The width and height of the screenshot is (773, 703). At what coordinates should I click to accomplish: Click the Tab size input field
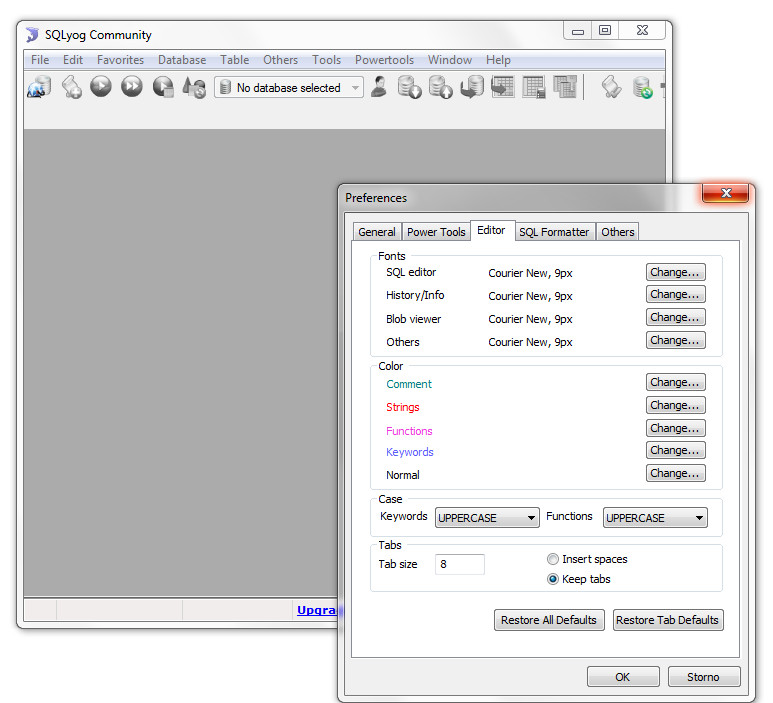[459, 564]
